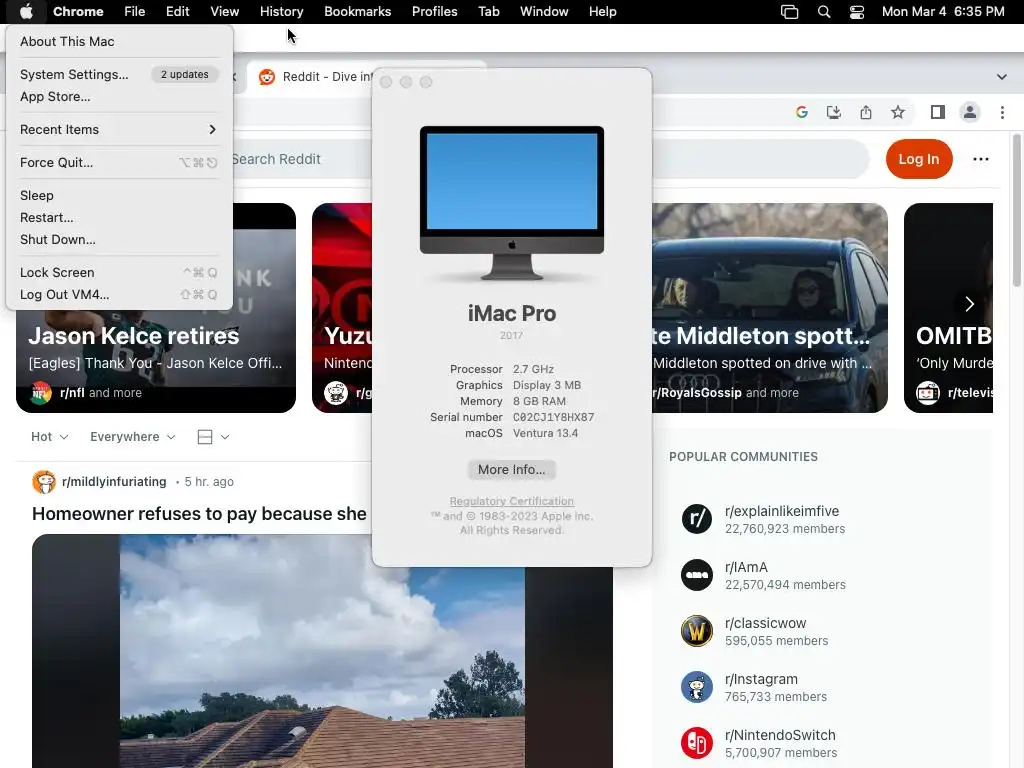The image size is (1024, 768).
Task: Click the date and time in menu bar
Action: click(x=943, y=12)
